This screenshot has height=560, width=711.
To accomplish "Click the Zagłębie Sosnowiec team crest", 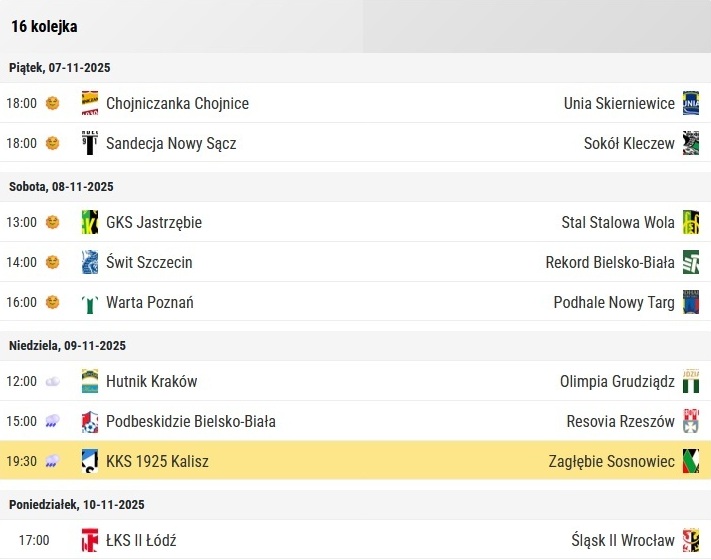I will point(691,461).
